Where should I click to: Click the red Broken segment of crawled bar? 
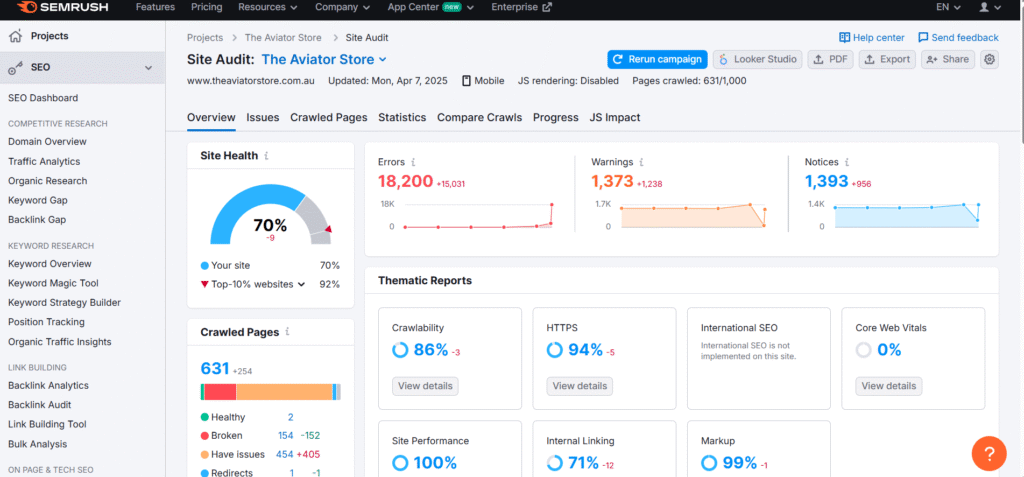coord(220,392)
